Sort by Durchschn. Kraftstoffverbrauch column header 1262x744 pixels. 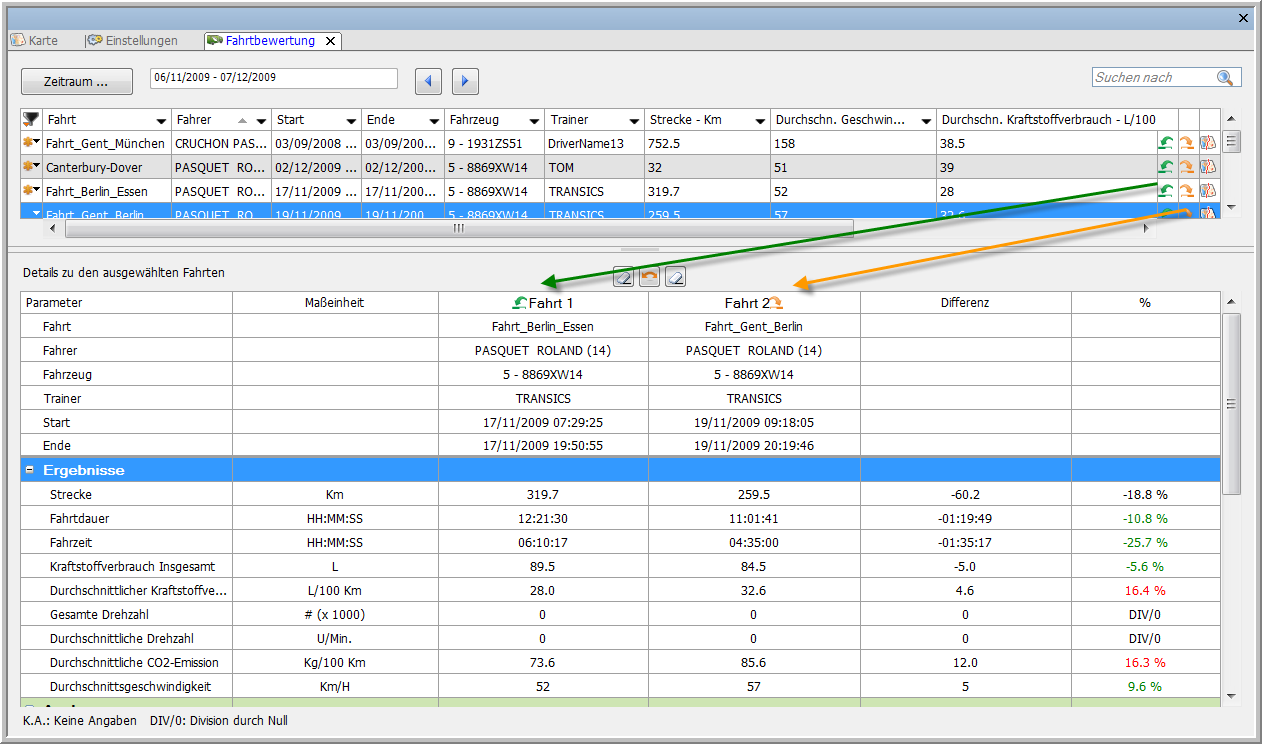1049,120
